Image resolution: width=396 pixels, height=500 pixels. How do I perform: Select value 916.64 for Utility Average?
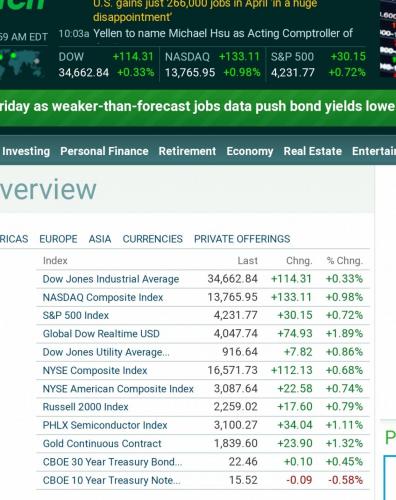click(240, 352)
